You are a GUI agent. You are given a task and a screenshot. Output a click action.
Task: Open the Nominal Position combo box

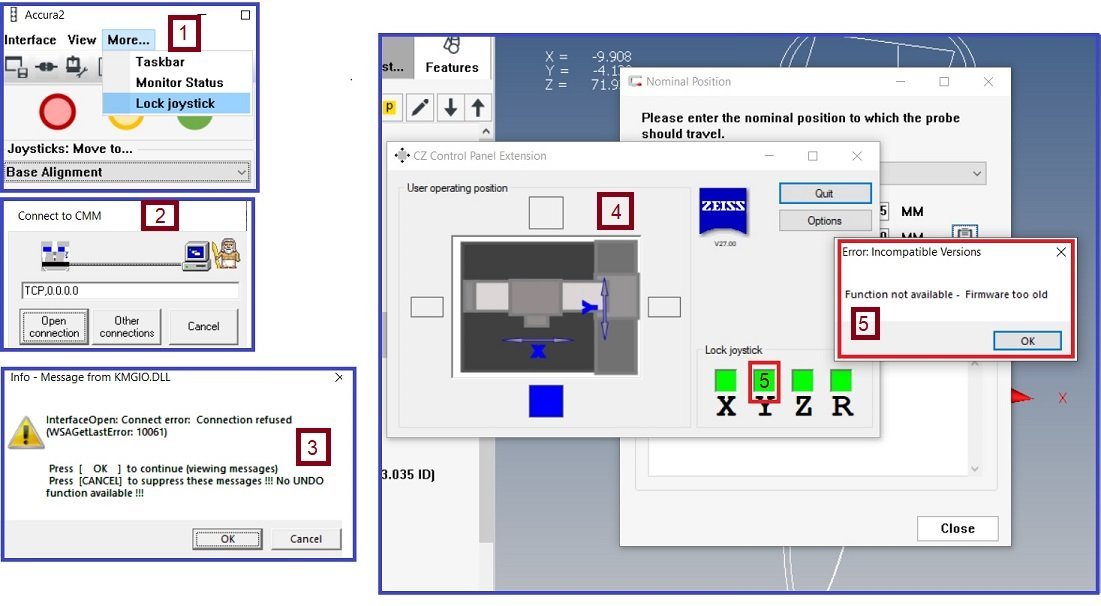(933, 173)
